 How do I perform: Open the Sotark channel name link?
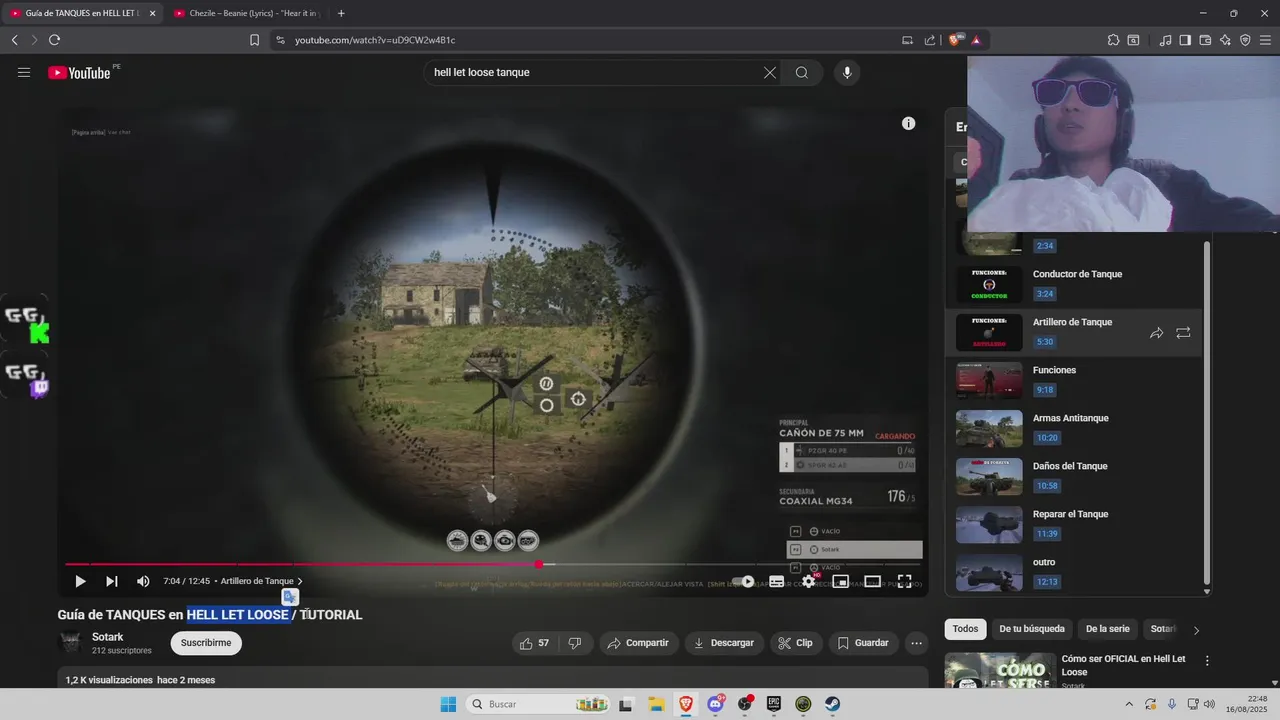tap(107, 636)
